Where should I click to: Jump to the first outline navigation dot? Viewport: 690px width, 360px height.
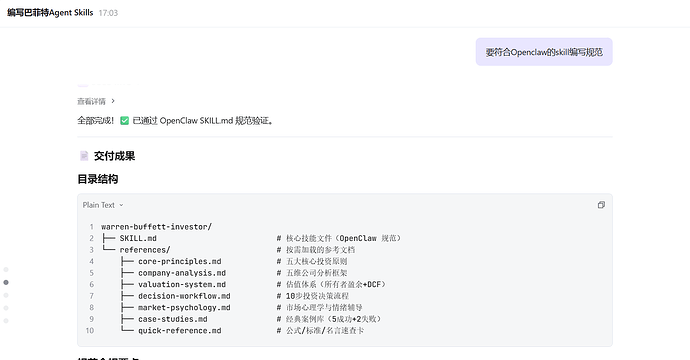(6, 269)
